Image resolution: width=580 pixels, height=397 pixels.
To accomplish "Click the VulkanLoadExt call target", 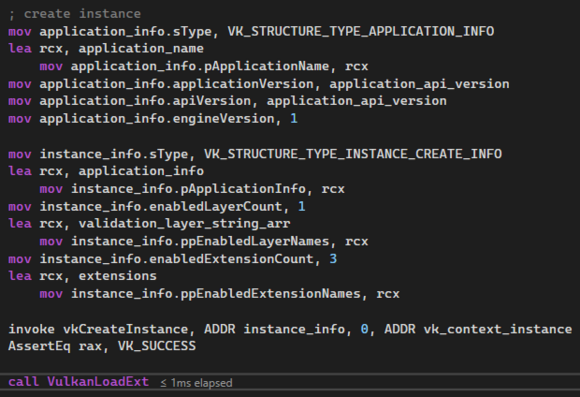I will 98,381.
